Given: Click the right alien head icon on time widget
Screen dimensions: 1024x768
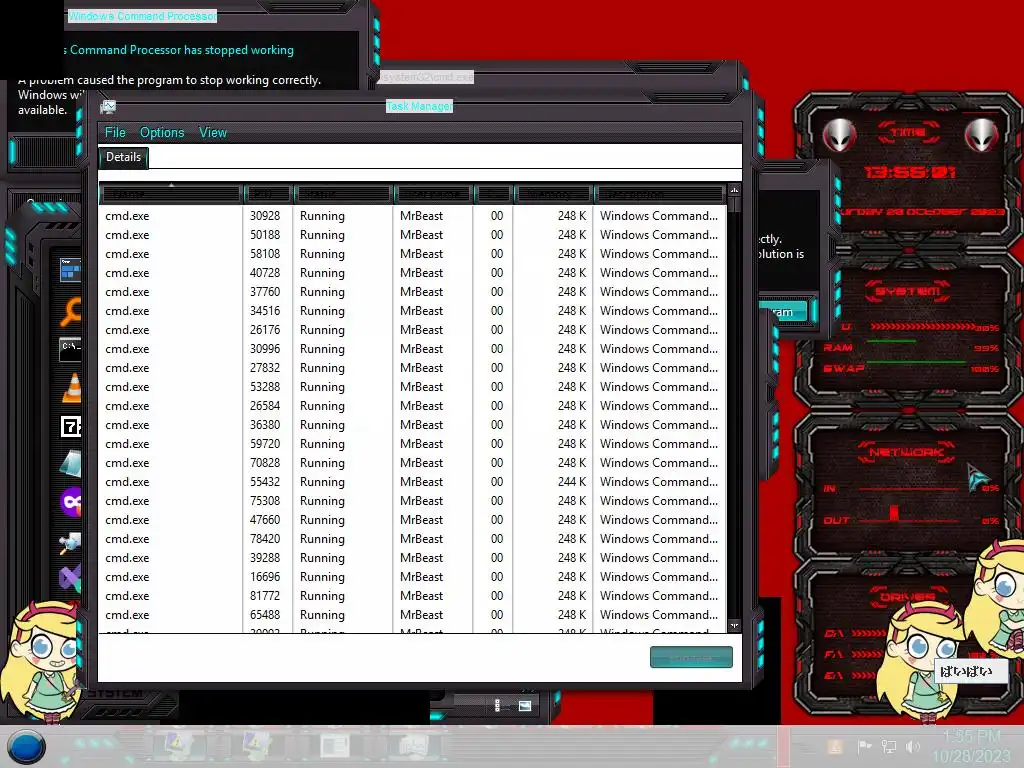Looking at the screenshot, I should pyautogui.click(x=981, y=135).
